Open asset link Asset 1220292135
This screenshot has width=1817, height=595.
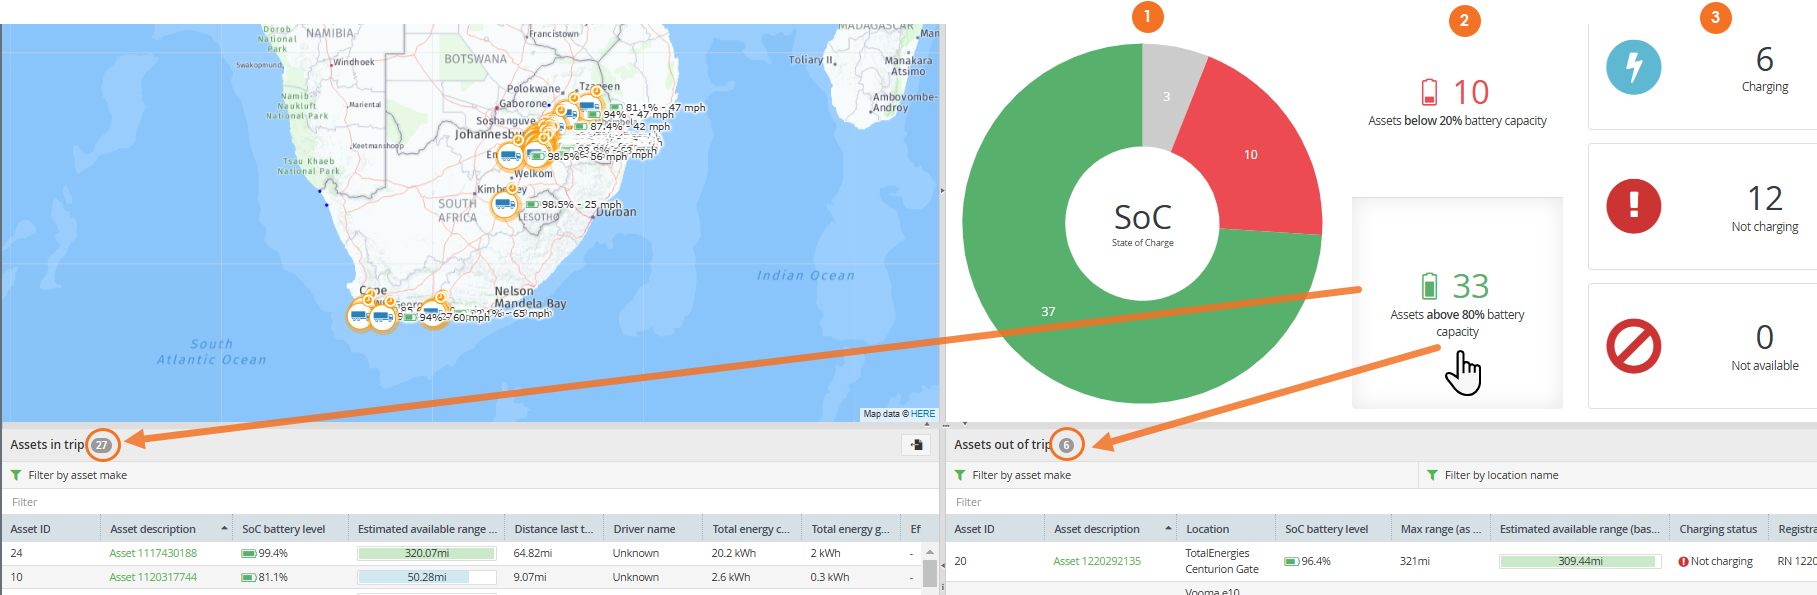coord(1097,561)
